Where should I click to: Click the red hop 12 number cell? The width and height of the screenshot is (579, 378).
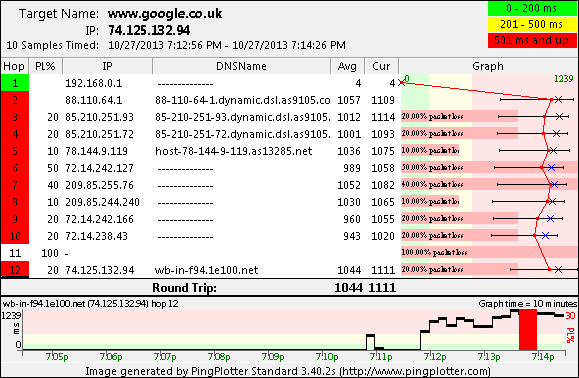tap(15, 270)
